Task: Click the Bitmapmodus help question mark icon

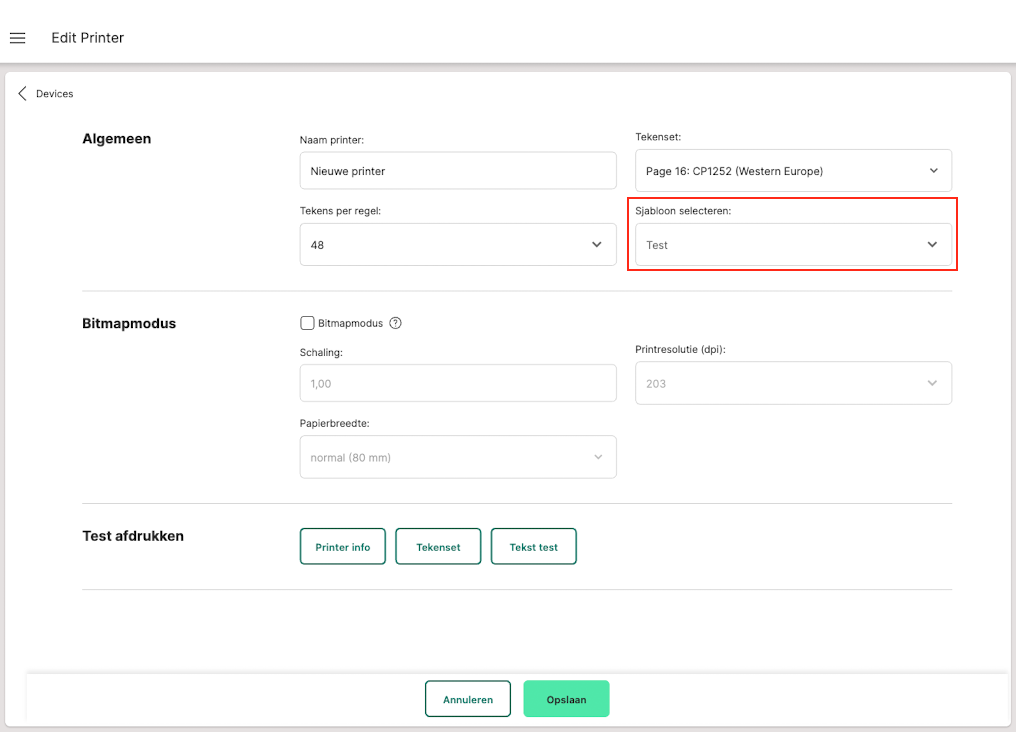Action: pos(395,323)
